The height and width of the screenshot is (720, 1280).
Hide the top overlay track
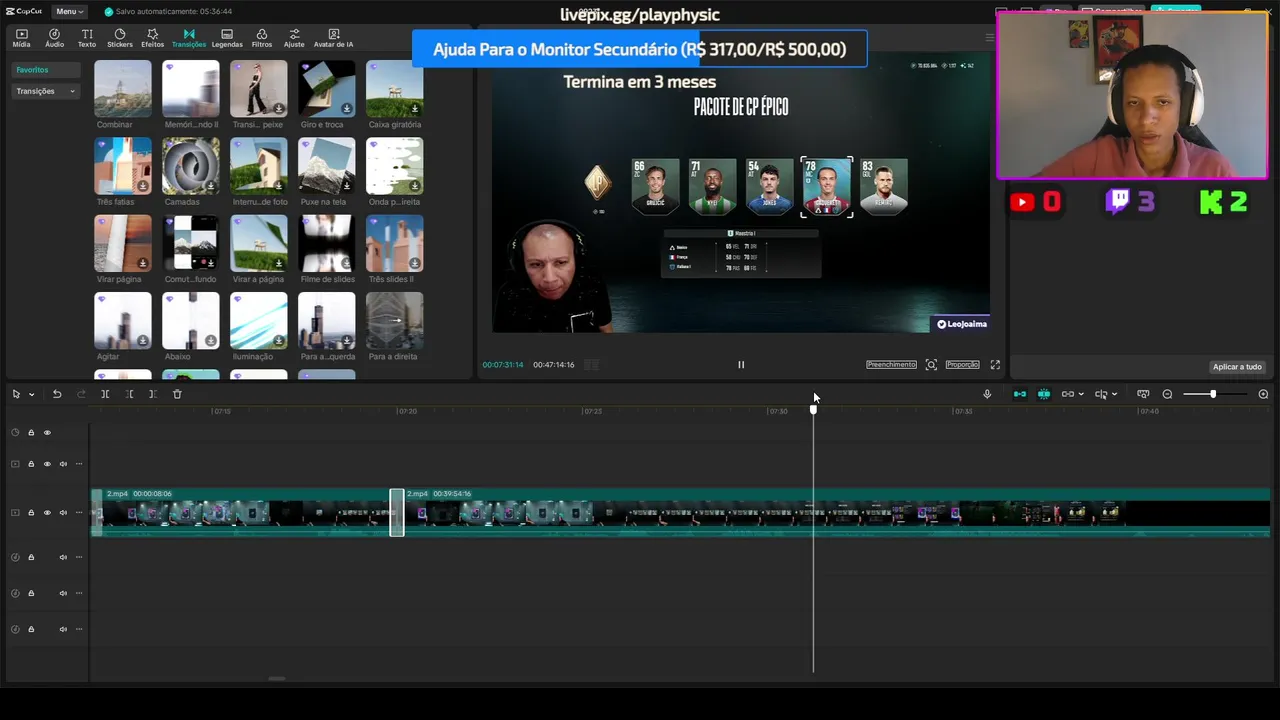pyautogui.click(x=47, y=433)
